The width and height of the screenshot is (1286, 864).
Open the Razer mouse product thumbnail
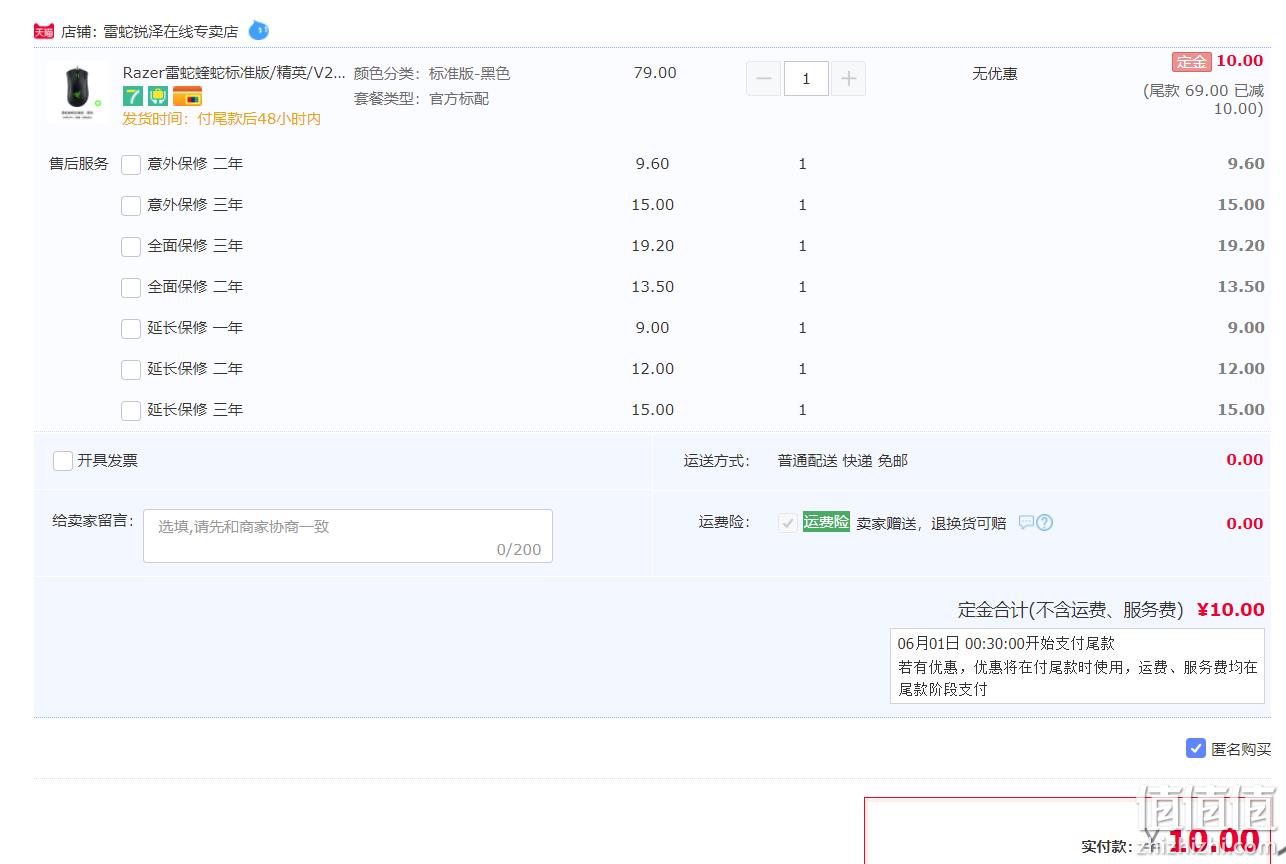pos(77,91)
